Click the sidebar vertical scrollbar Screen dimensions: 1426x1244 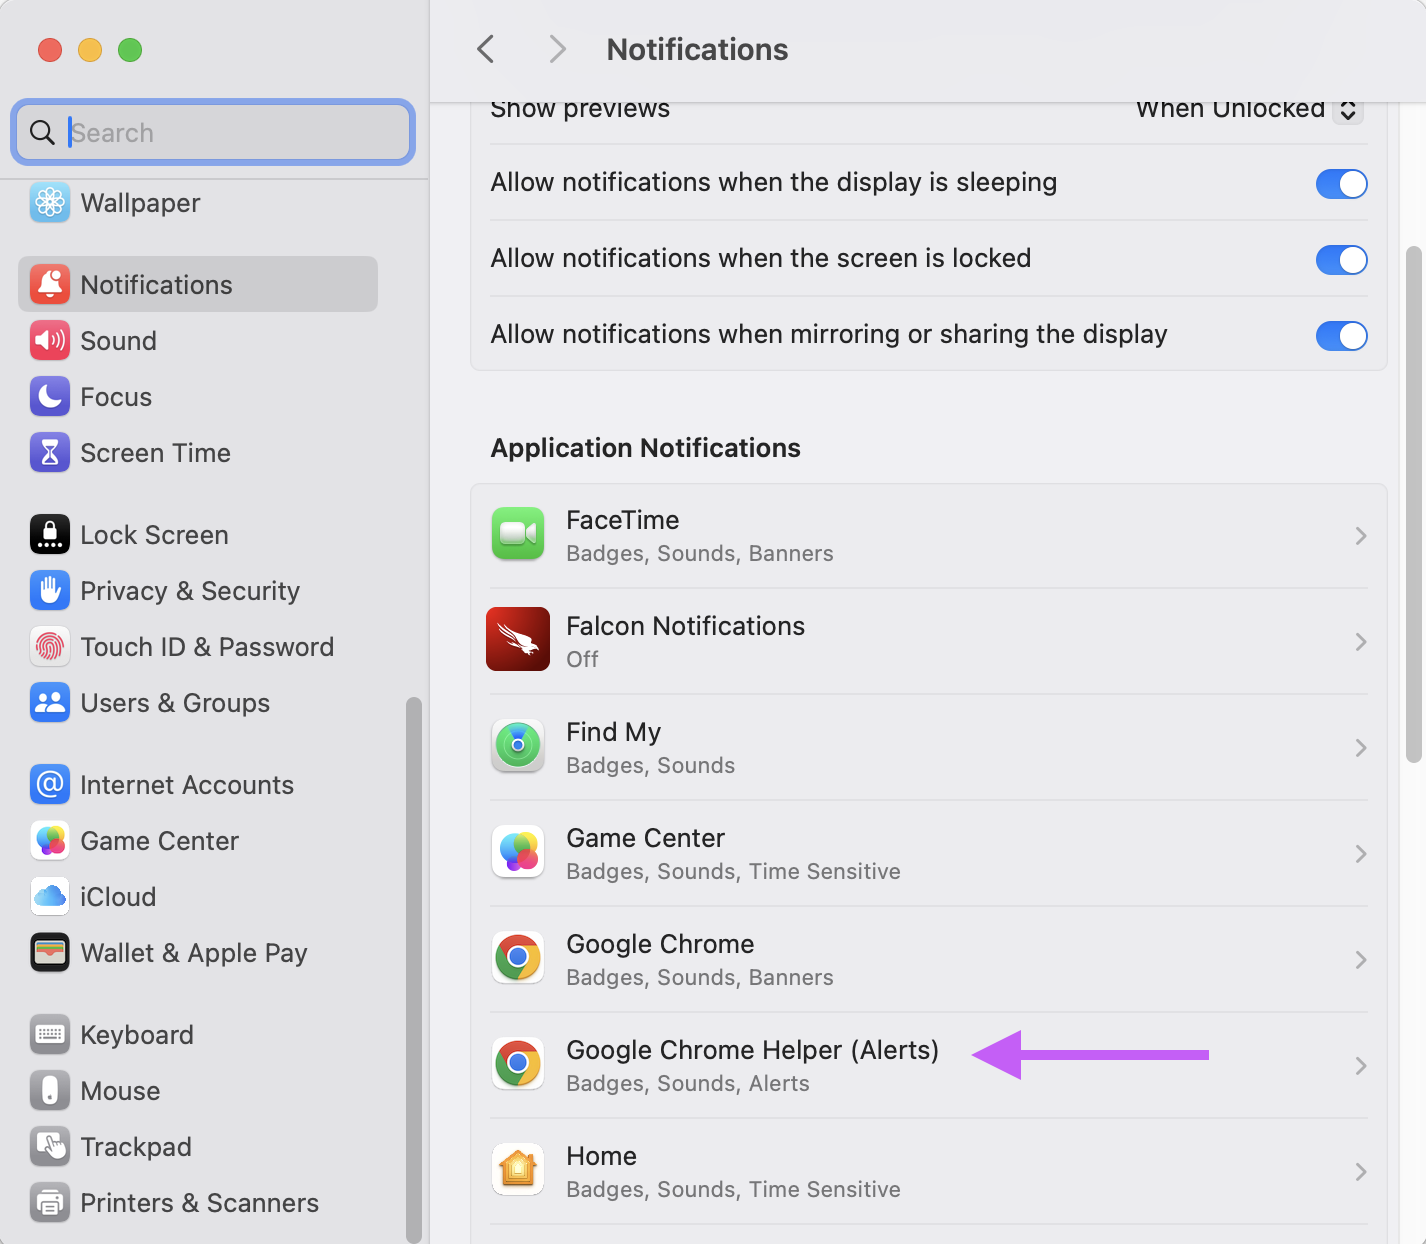coord(414,970)
